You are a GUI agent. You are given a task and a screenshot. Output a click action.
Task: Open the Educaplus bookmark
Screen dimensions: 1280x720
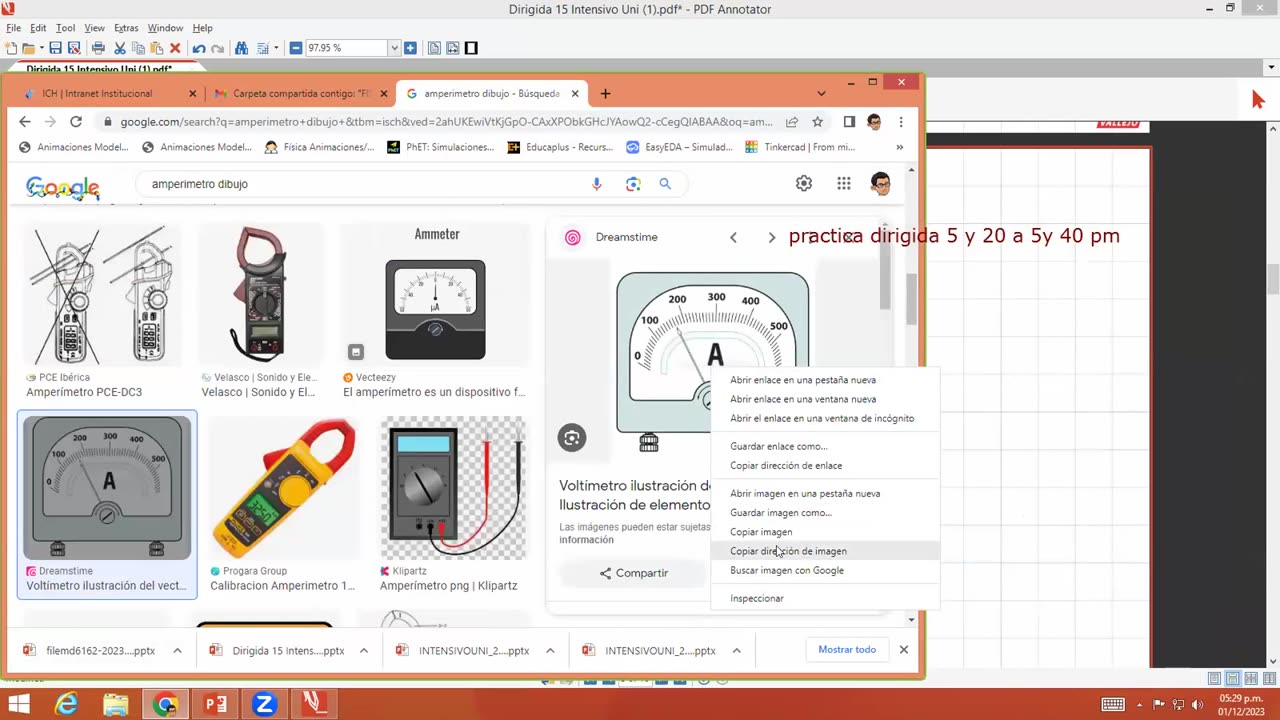tap(560, 147)
